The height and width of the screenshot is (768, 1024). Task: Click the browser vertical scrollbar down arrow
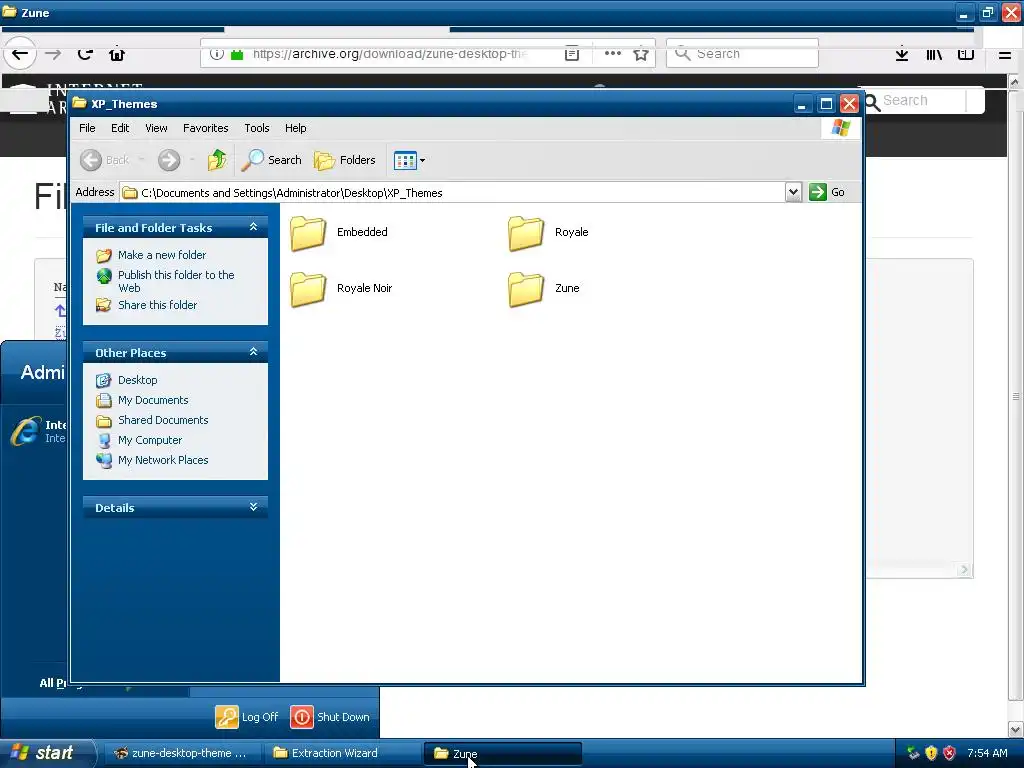1016,729
